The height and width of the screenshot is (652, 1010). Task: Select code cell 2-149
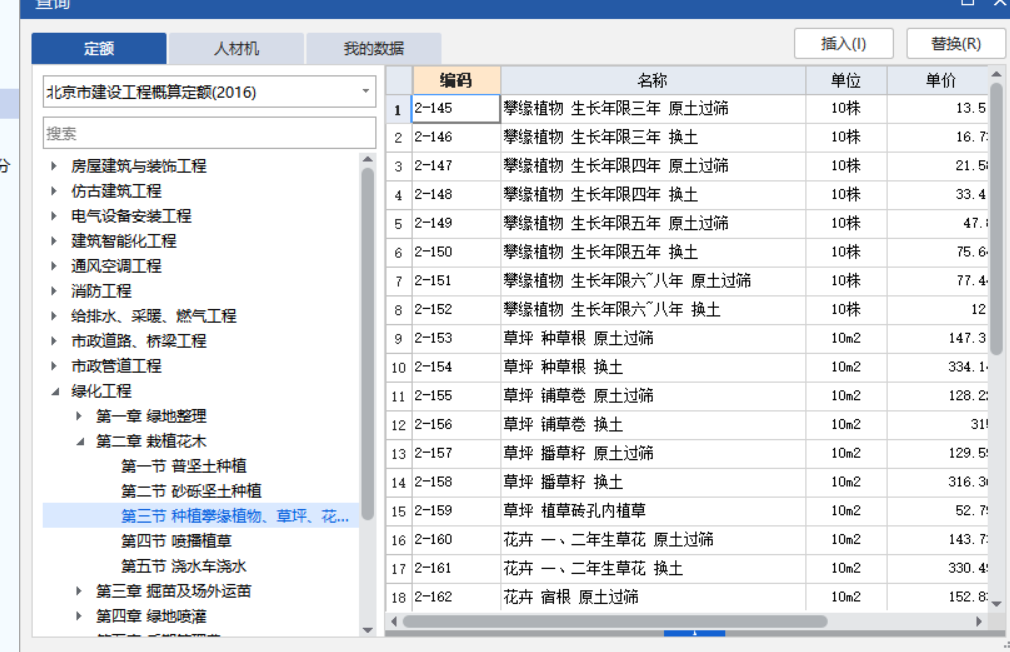[456, 224]
